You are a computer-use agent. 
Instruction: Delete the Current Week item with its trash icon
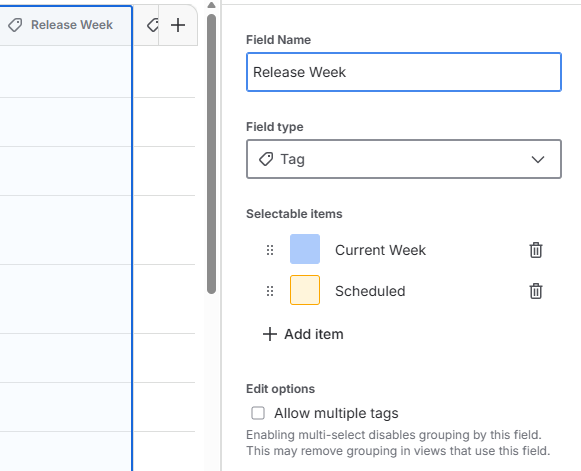536,250
